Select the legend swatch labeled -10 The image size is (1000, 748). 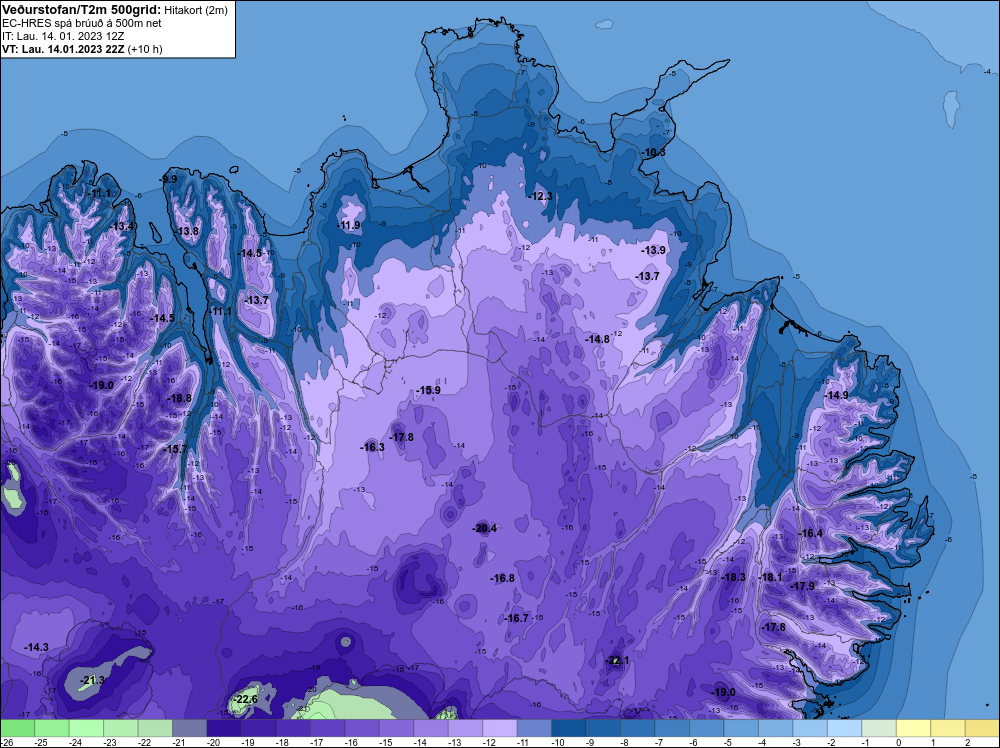tap(568, 728)
